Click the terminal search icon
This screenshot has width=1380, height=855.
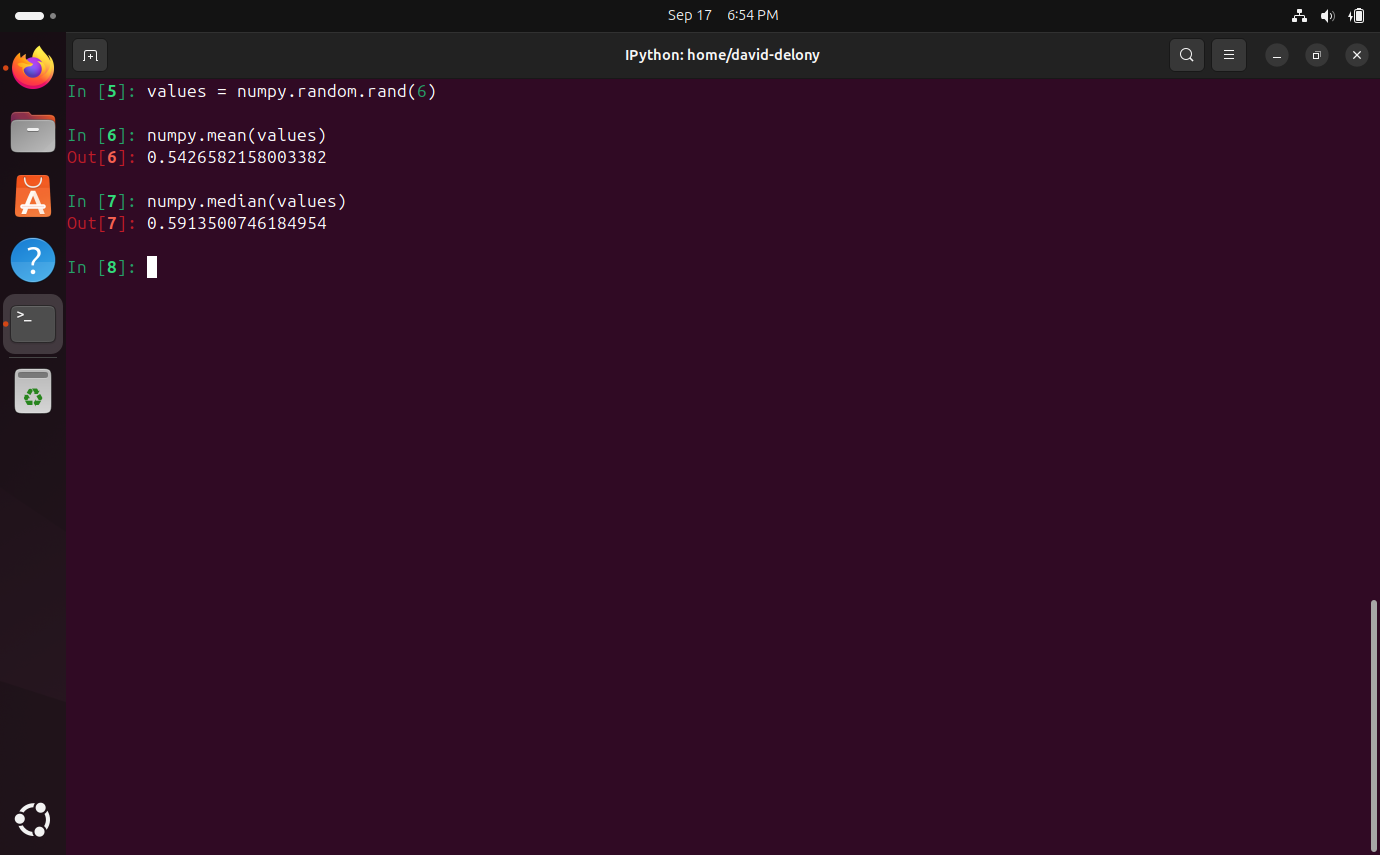pyautogui.click(x=1187, y=55)
